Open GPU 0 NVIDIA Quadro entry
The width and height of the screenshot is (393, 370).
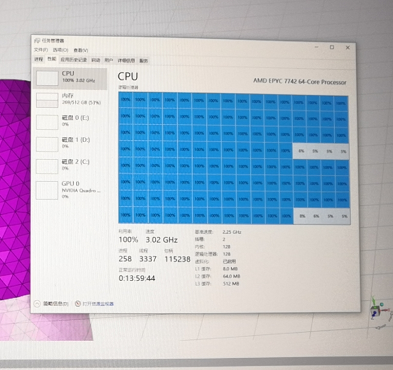tap(70, 189)
